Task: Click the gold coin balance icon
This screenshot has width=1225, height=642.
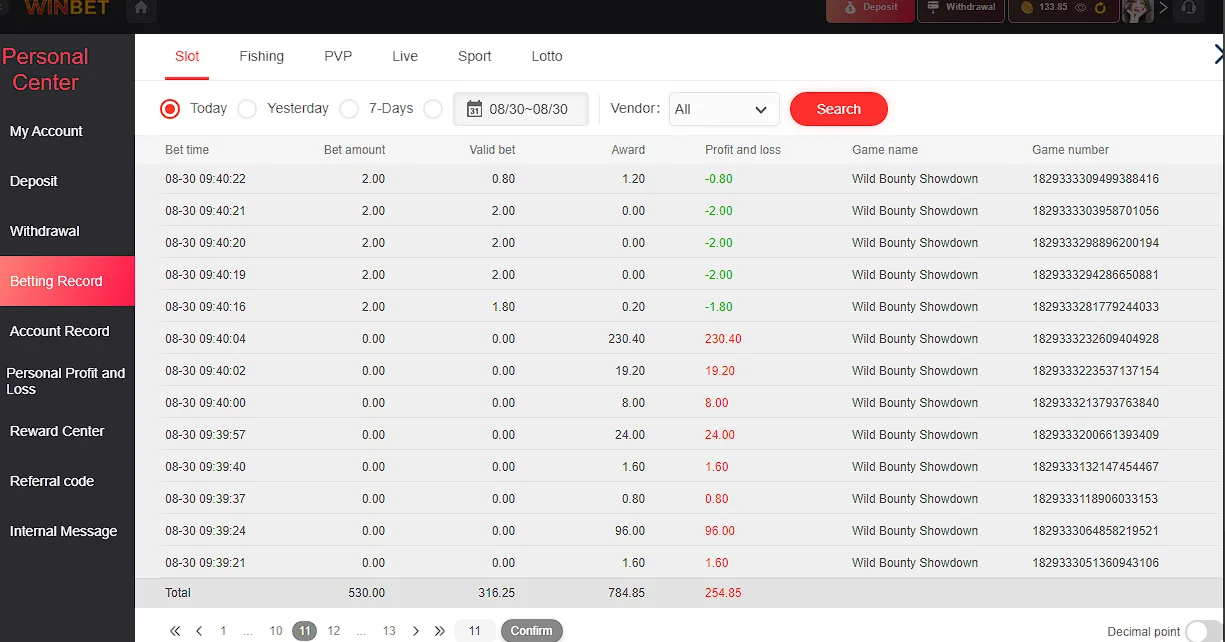Action: [1027, 8]
